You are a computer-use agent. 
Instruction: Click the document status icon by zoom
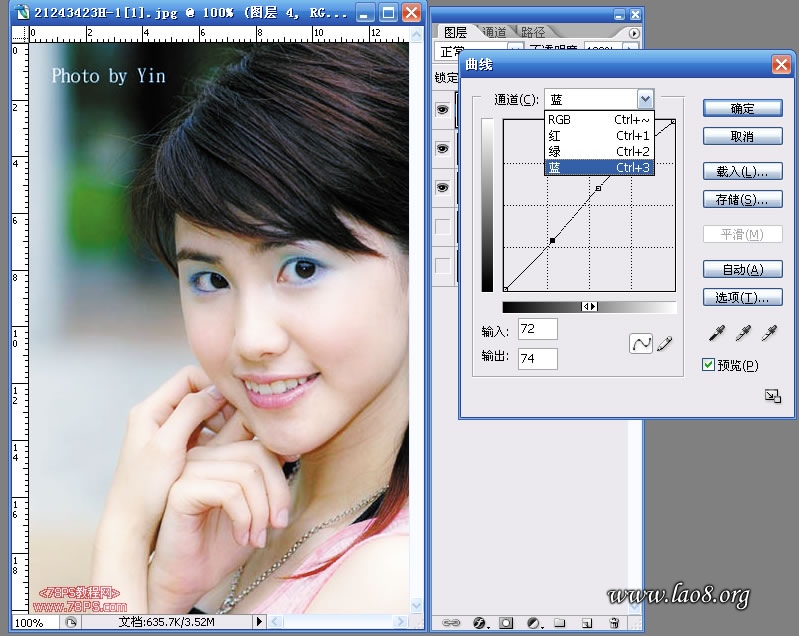pos(71,622)
